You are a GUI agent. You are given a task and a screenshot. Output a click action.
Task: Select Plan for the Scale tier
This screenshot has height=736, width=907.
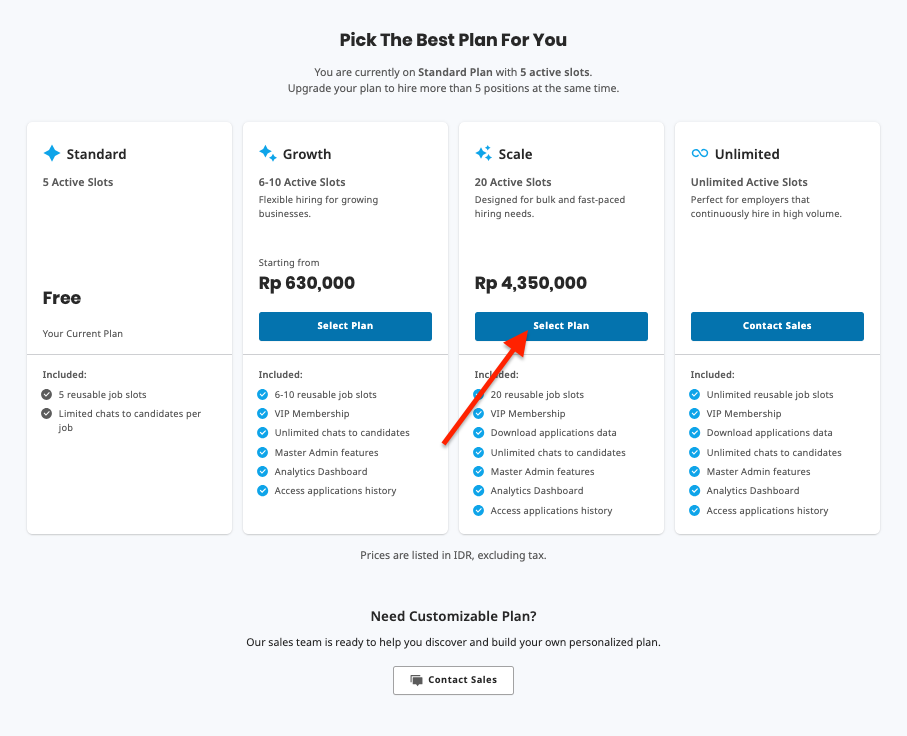pyautogui.click(x=561, y=326)
